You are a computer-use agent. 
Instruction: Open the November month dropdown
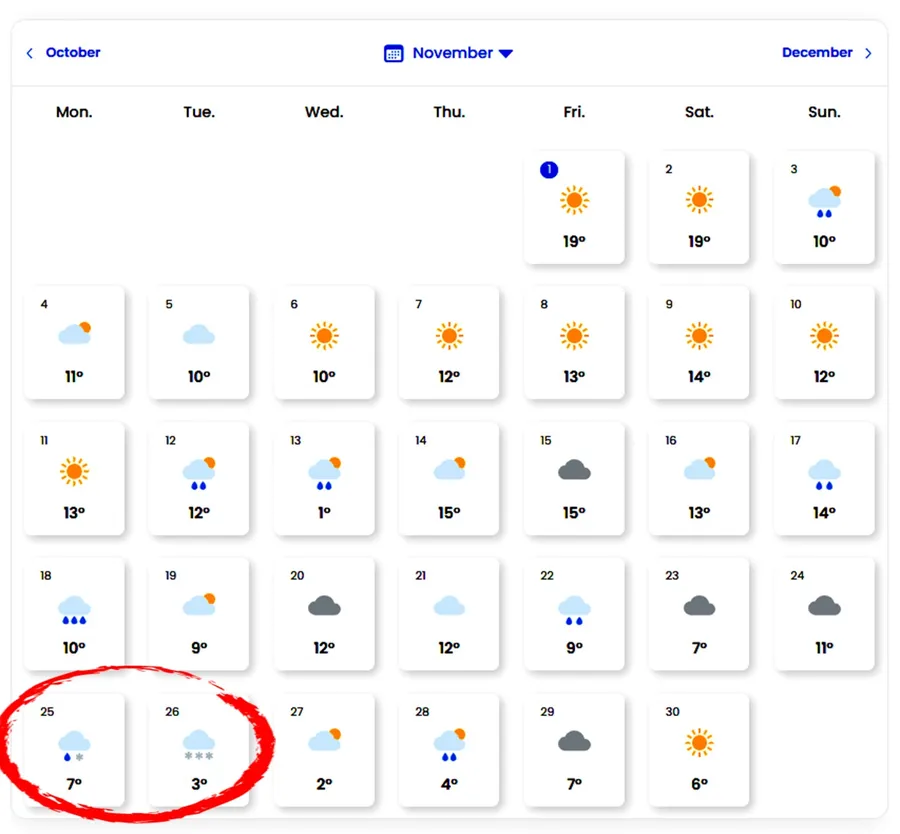tap(453, 53)
